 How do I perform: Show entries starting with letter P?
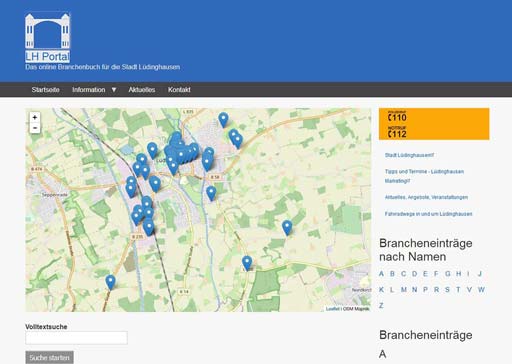[x=425, y=290]
